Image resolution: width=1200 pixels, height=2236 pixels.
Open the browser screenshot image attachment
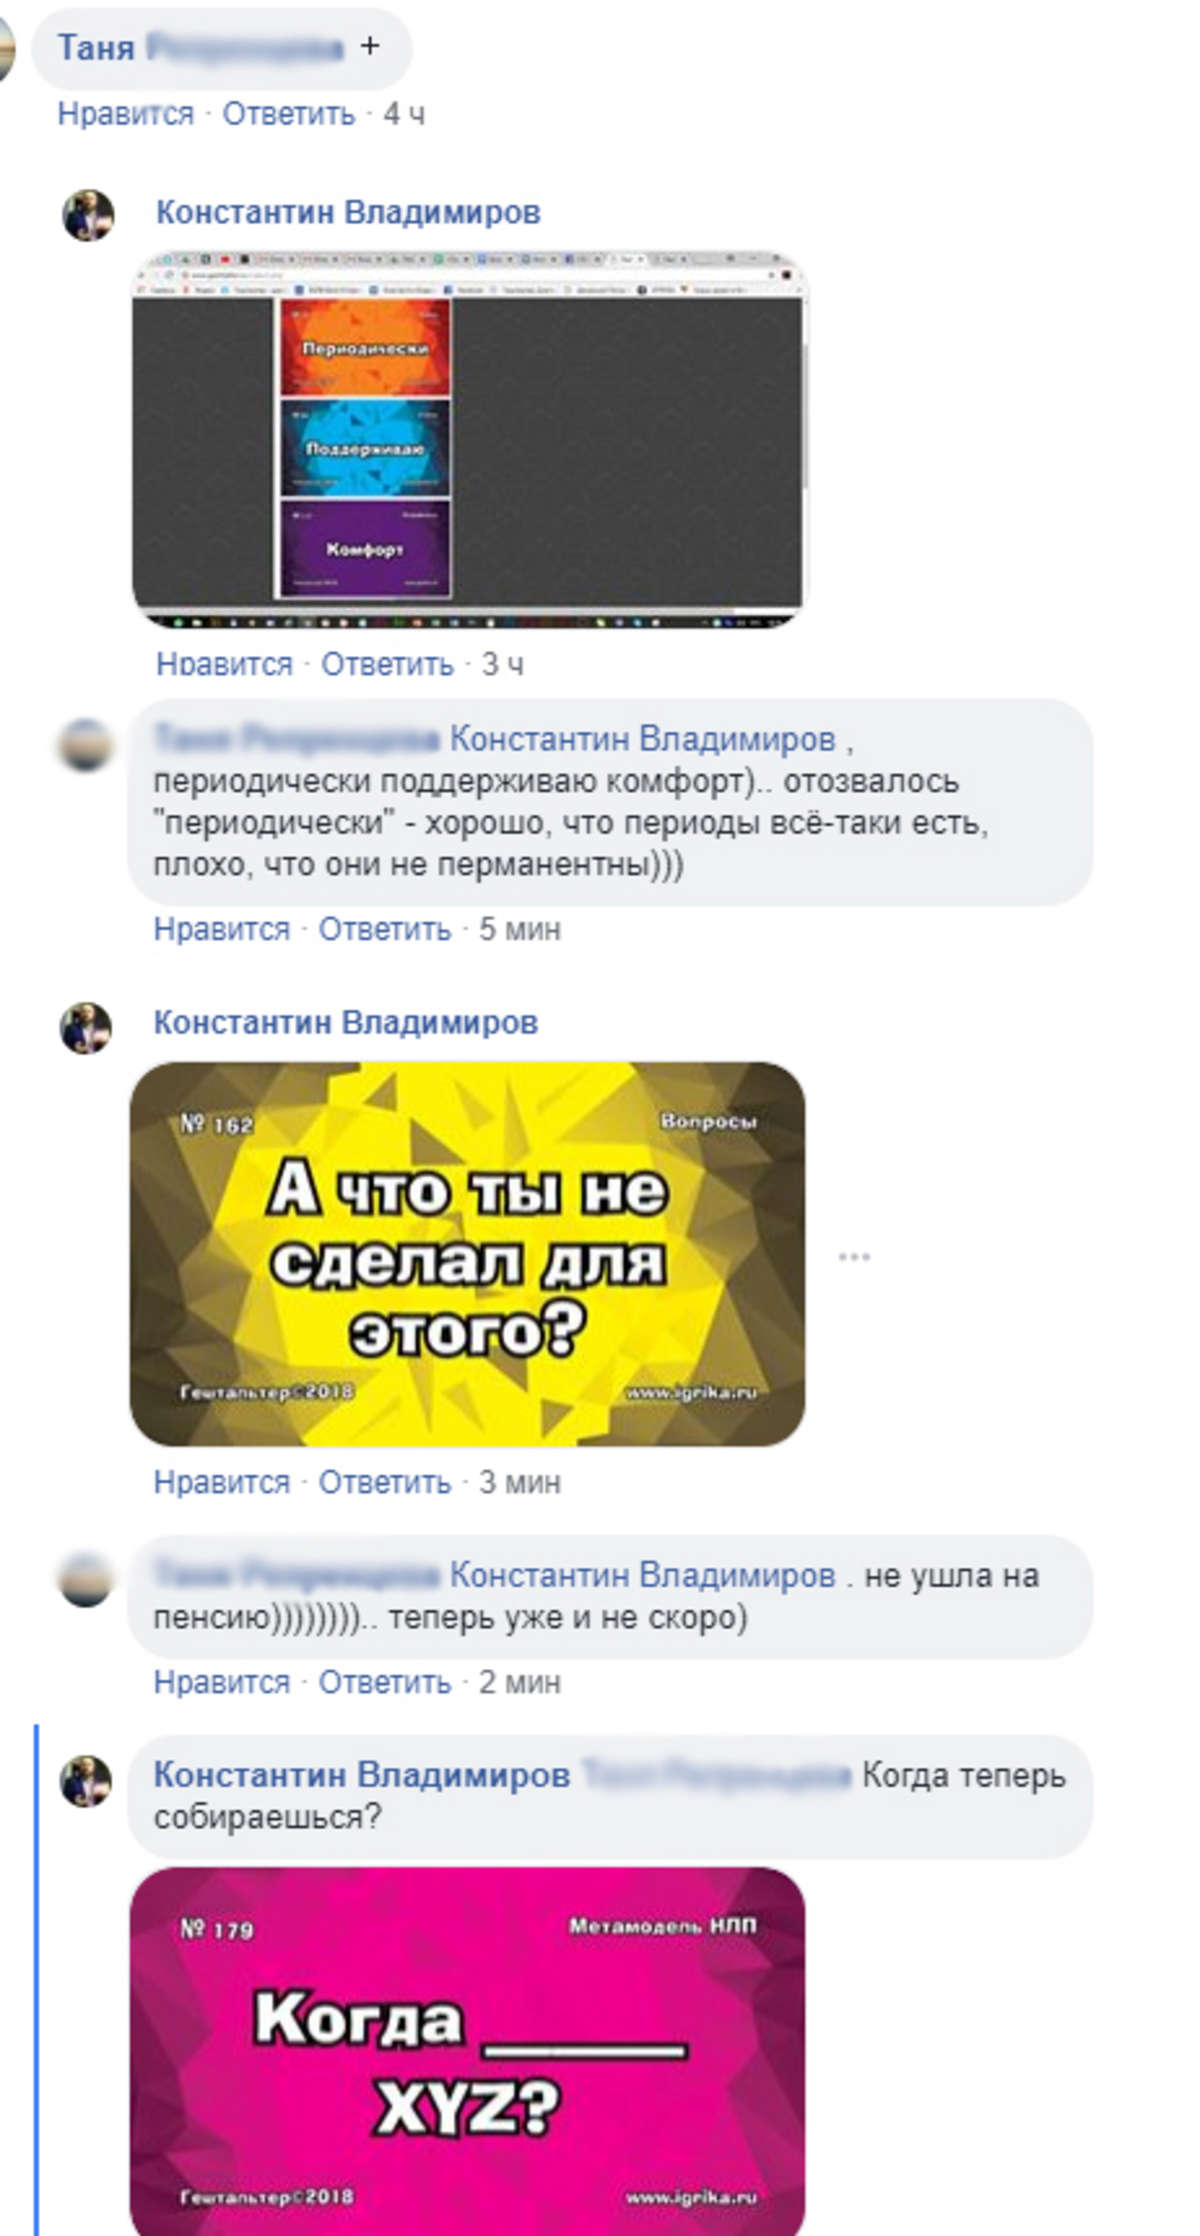pyautogui.click(x=468, y=440)
